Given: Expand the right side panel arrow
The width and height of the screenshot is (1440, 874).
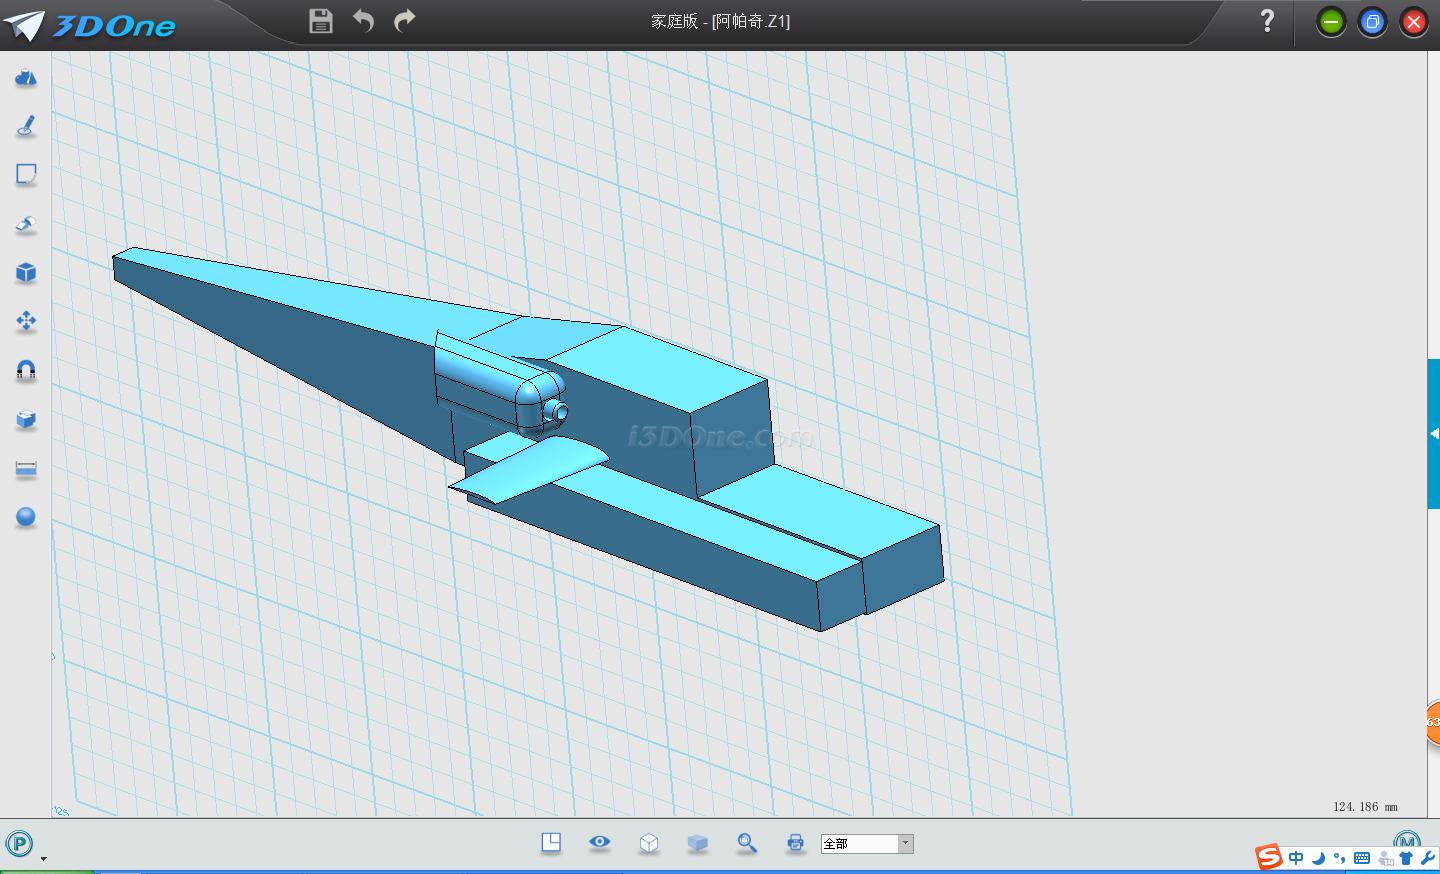Looking at the screenshot, I should [1434, 434].
